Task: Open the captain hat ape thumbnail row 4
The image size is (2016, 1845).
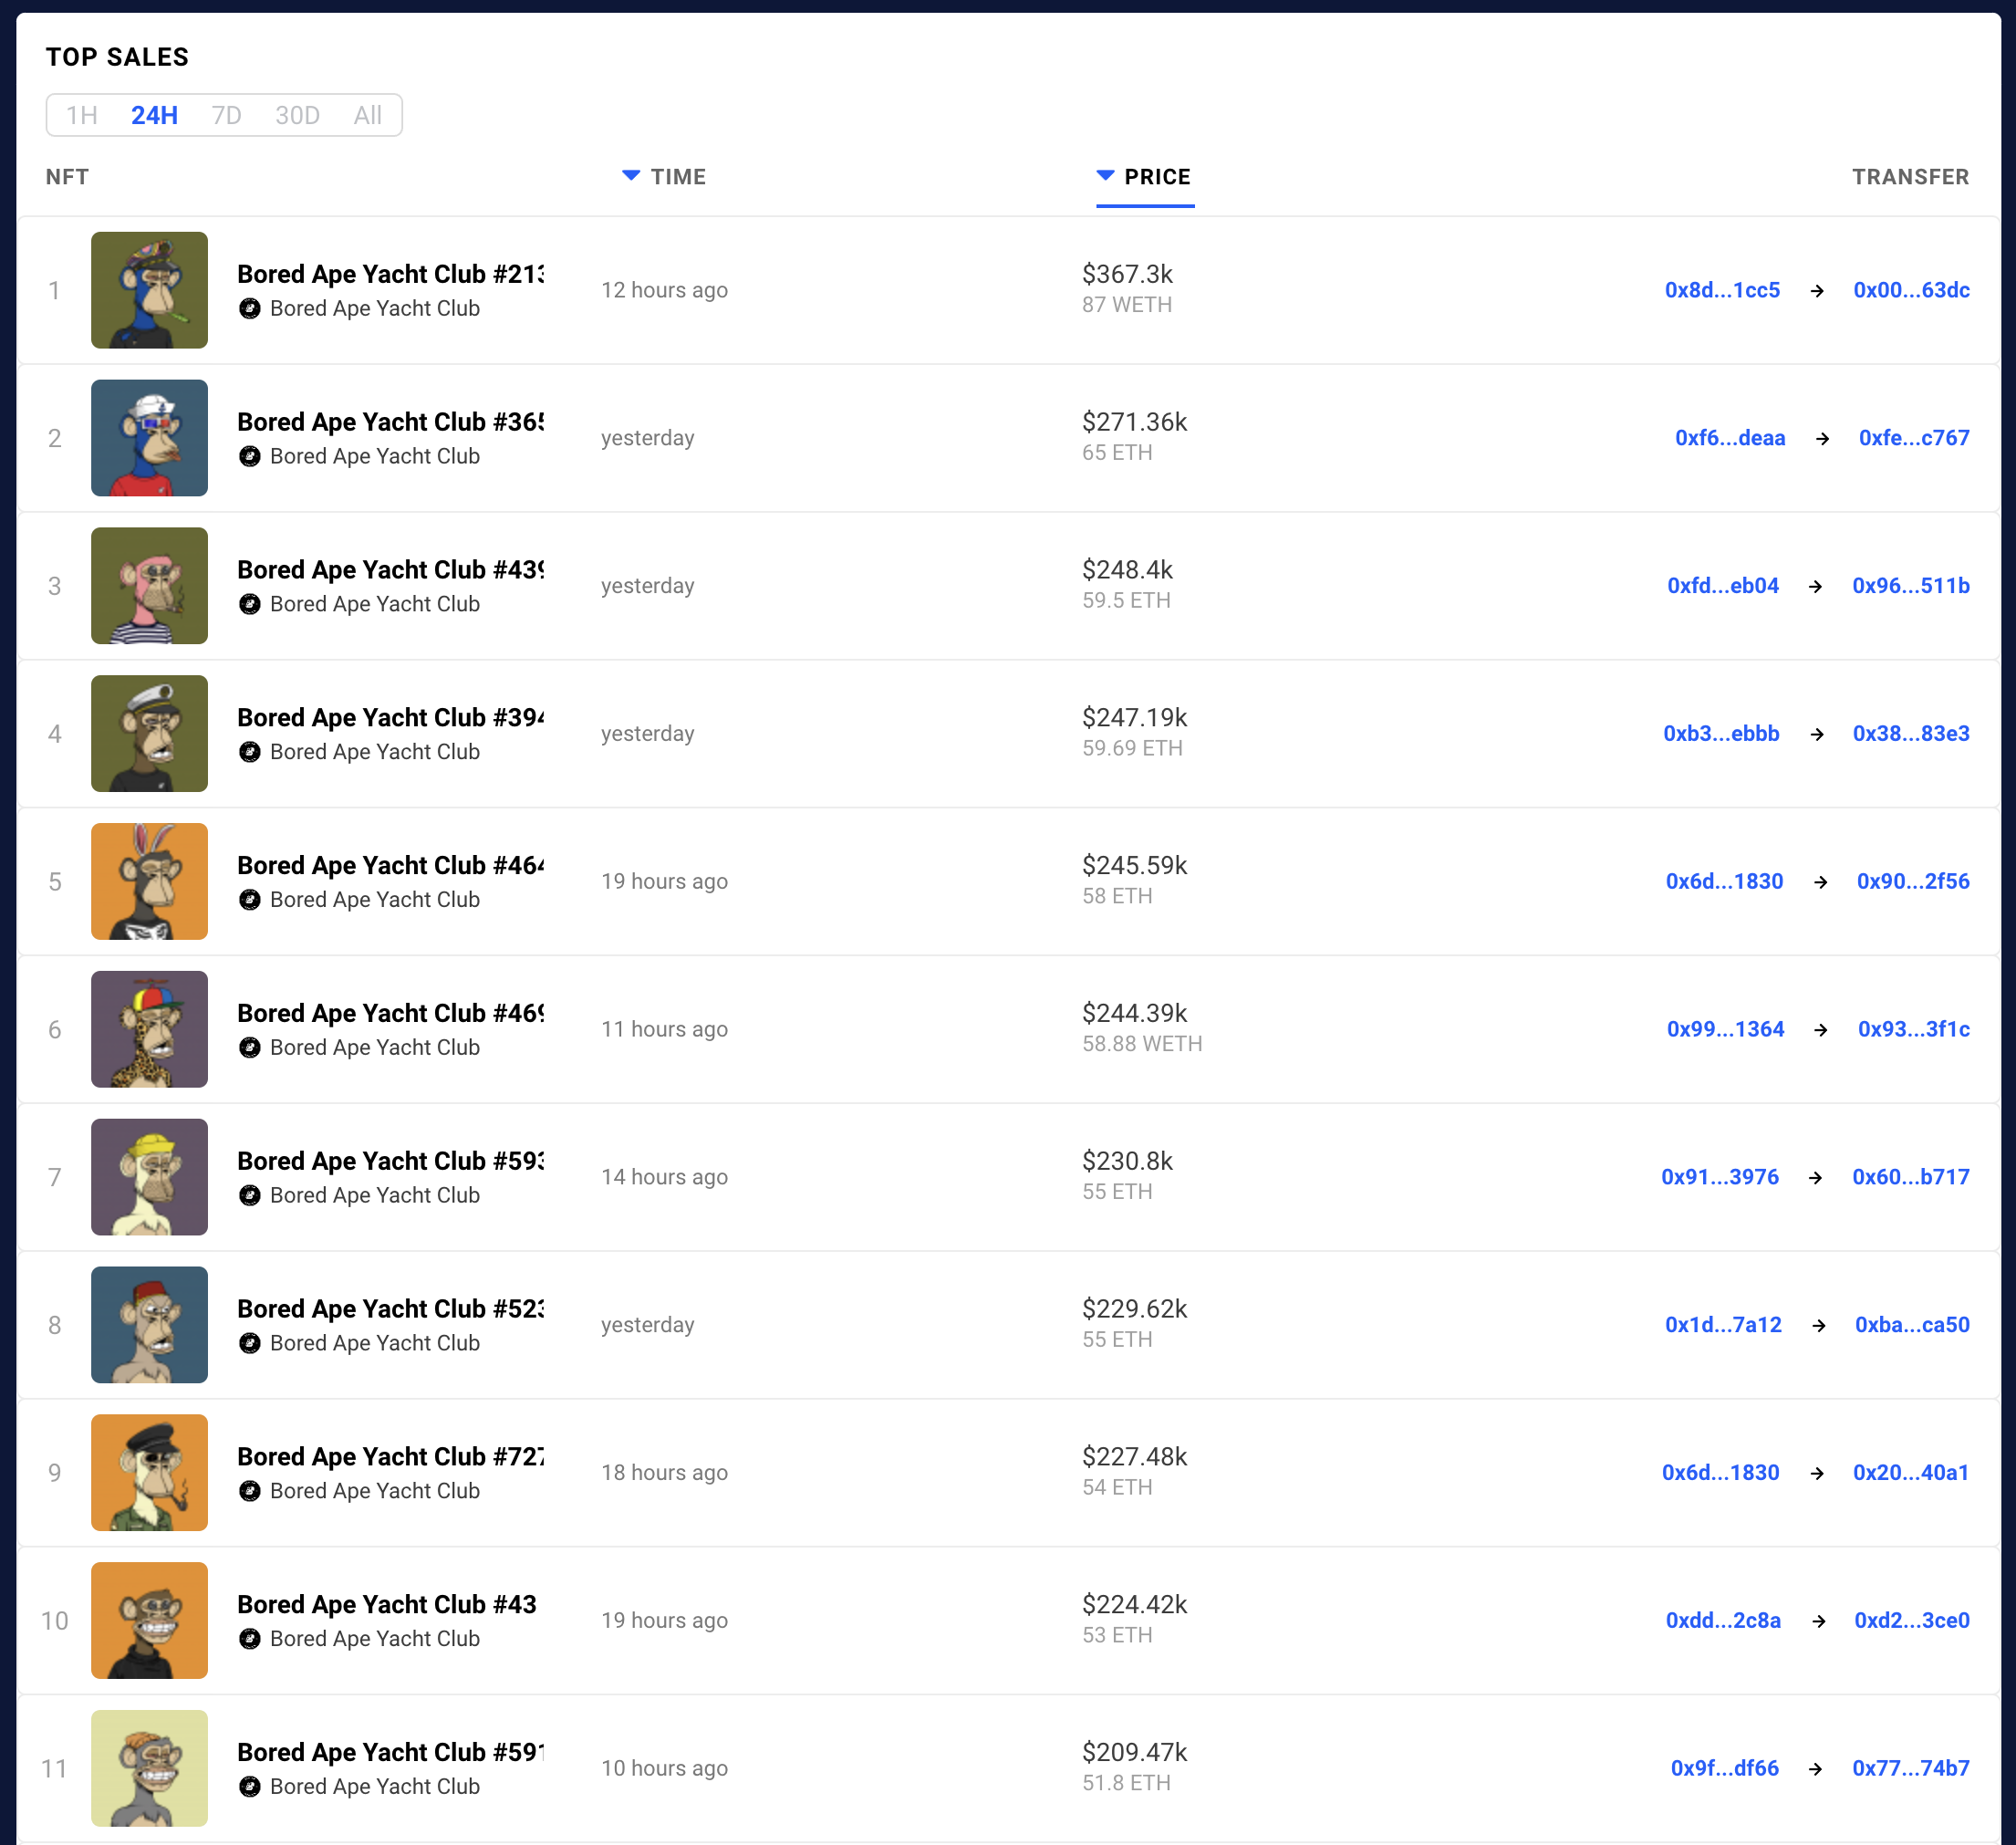Action: [x=149, y=734]
